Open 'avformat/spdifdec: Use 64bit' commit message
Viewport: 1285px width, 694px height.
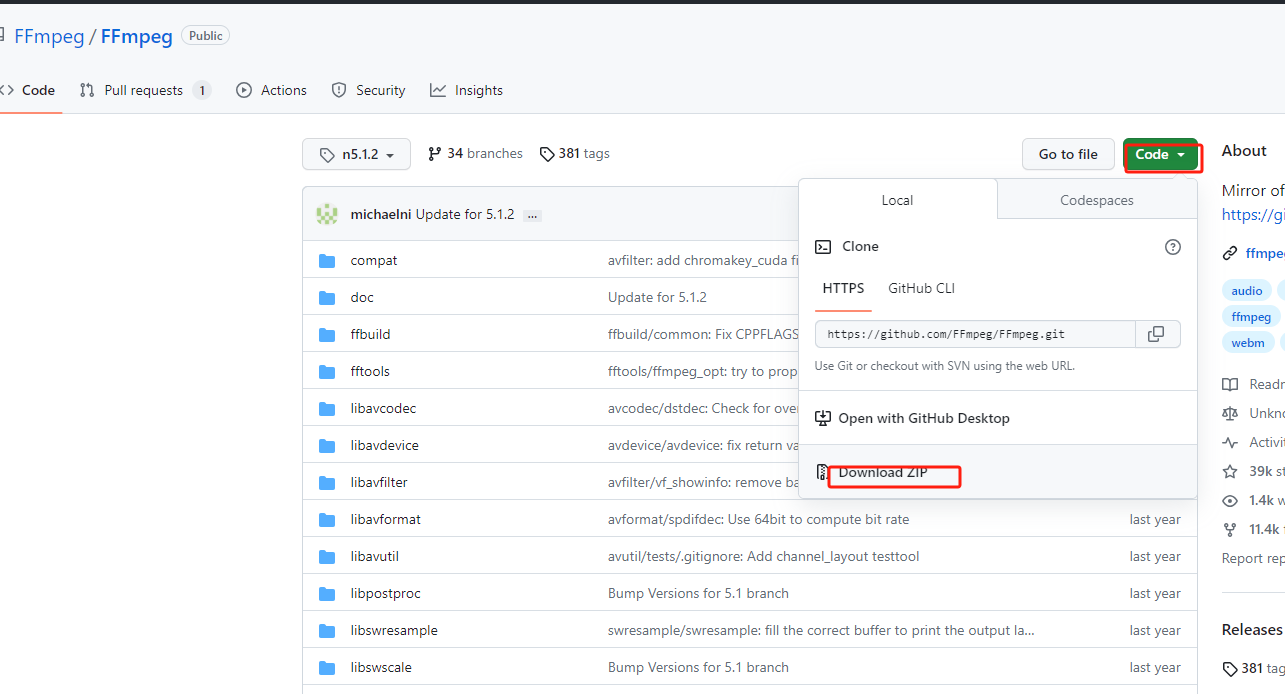[x=759, y=519]
